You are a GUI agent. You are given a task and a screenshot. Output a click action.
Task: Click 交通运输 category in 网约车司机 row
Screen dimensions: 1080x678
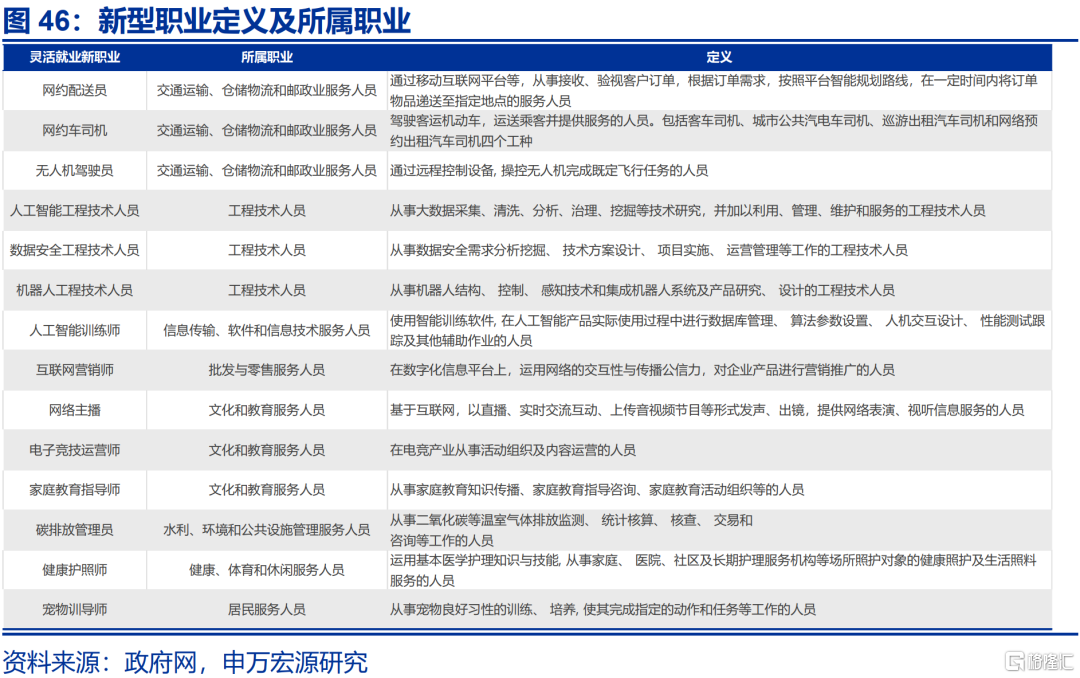(x=267, y=130)
